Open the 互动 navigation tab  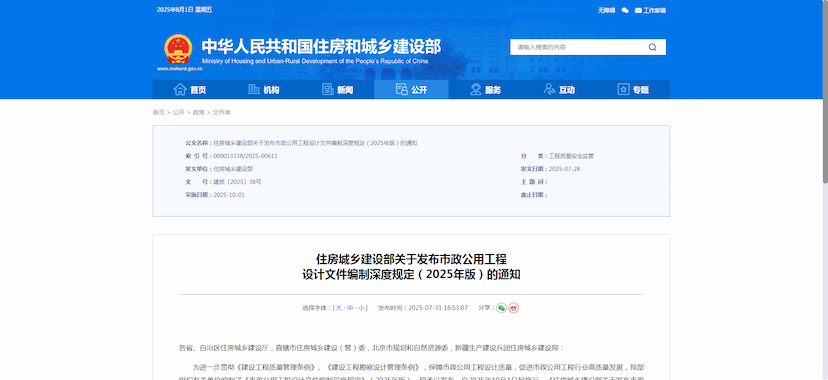(559, 90)
